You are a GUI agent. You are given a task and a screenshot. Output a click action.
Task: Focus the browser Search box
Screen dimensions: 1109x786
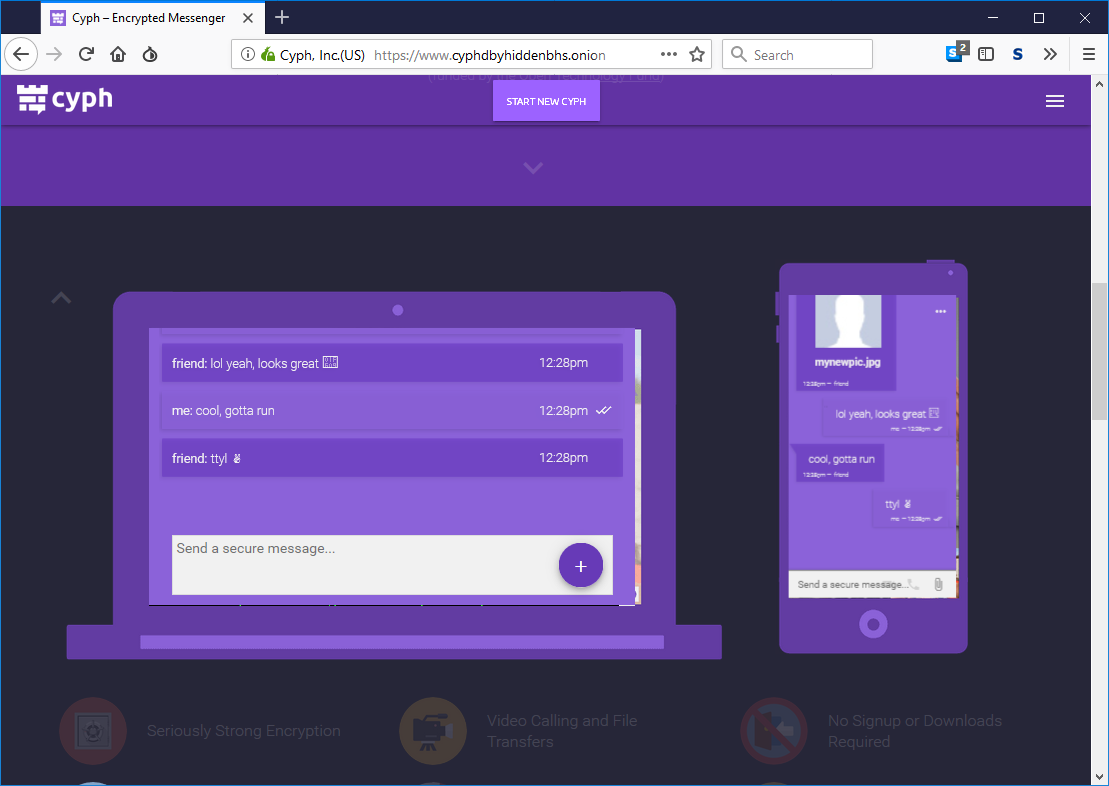[x=797, y=54]
